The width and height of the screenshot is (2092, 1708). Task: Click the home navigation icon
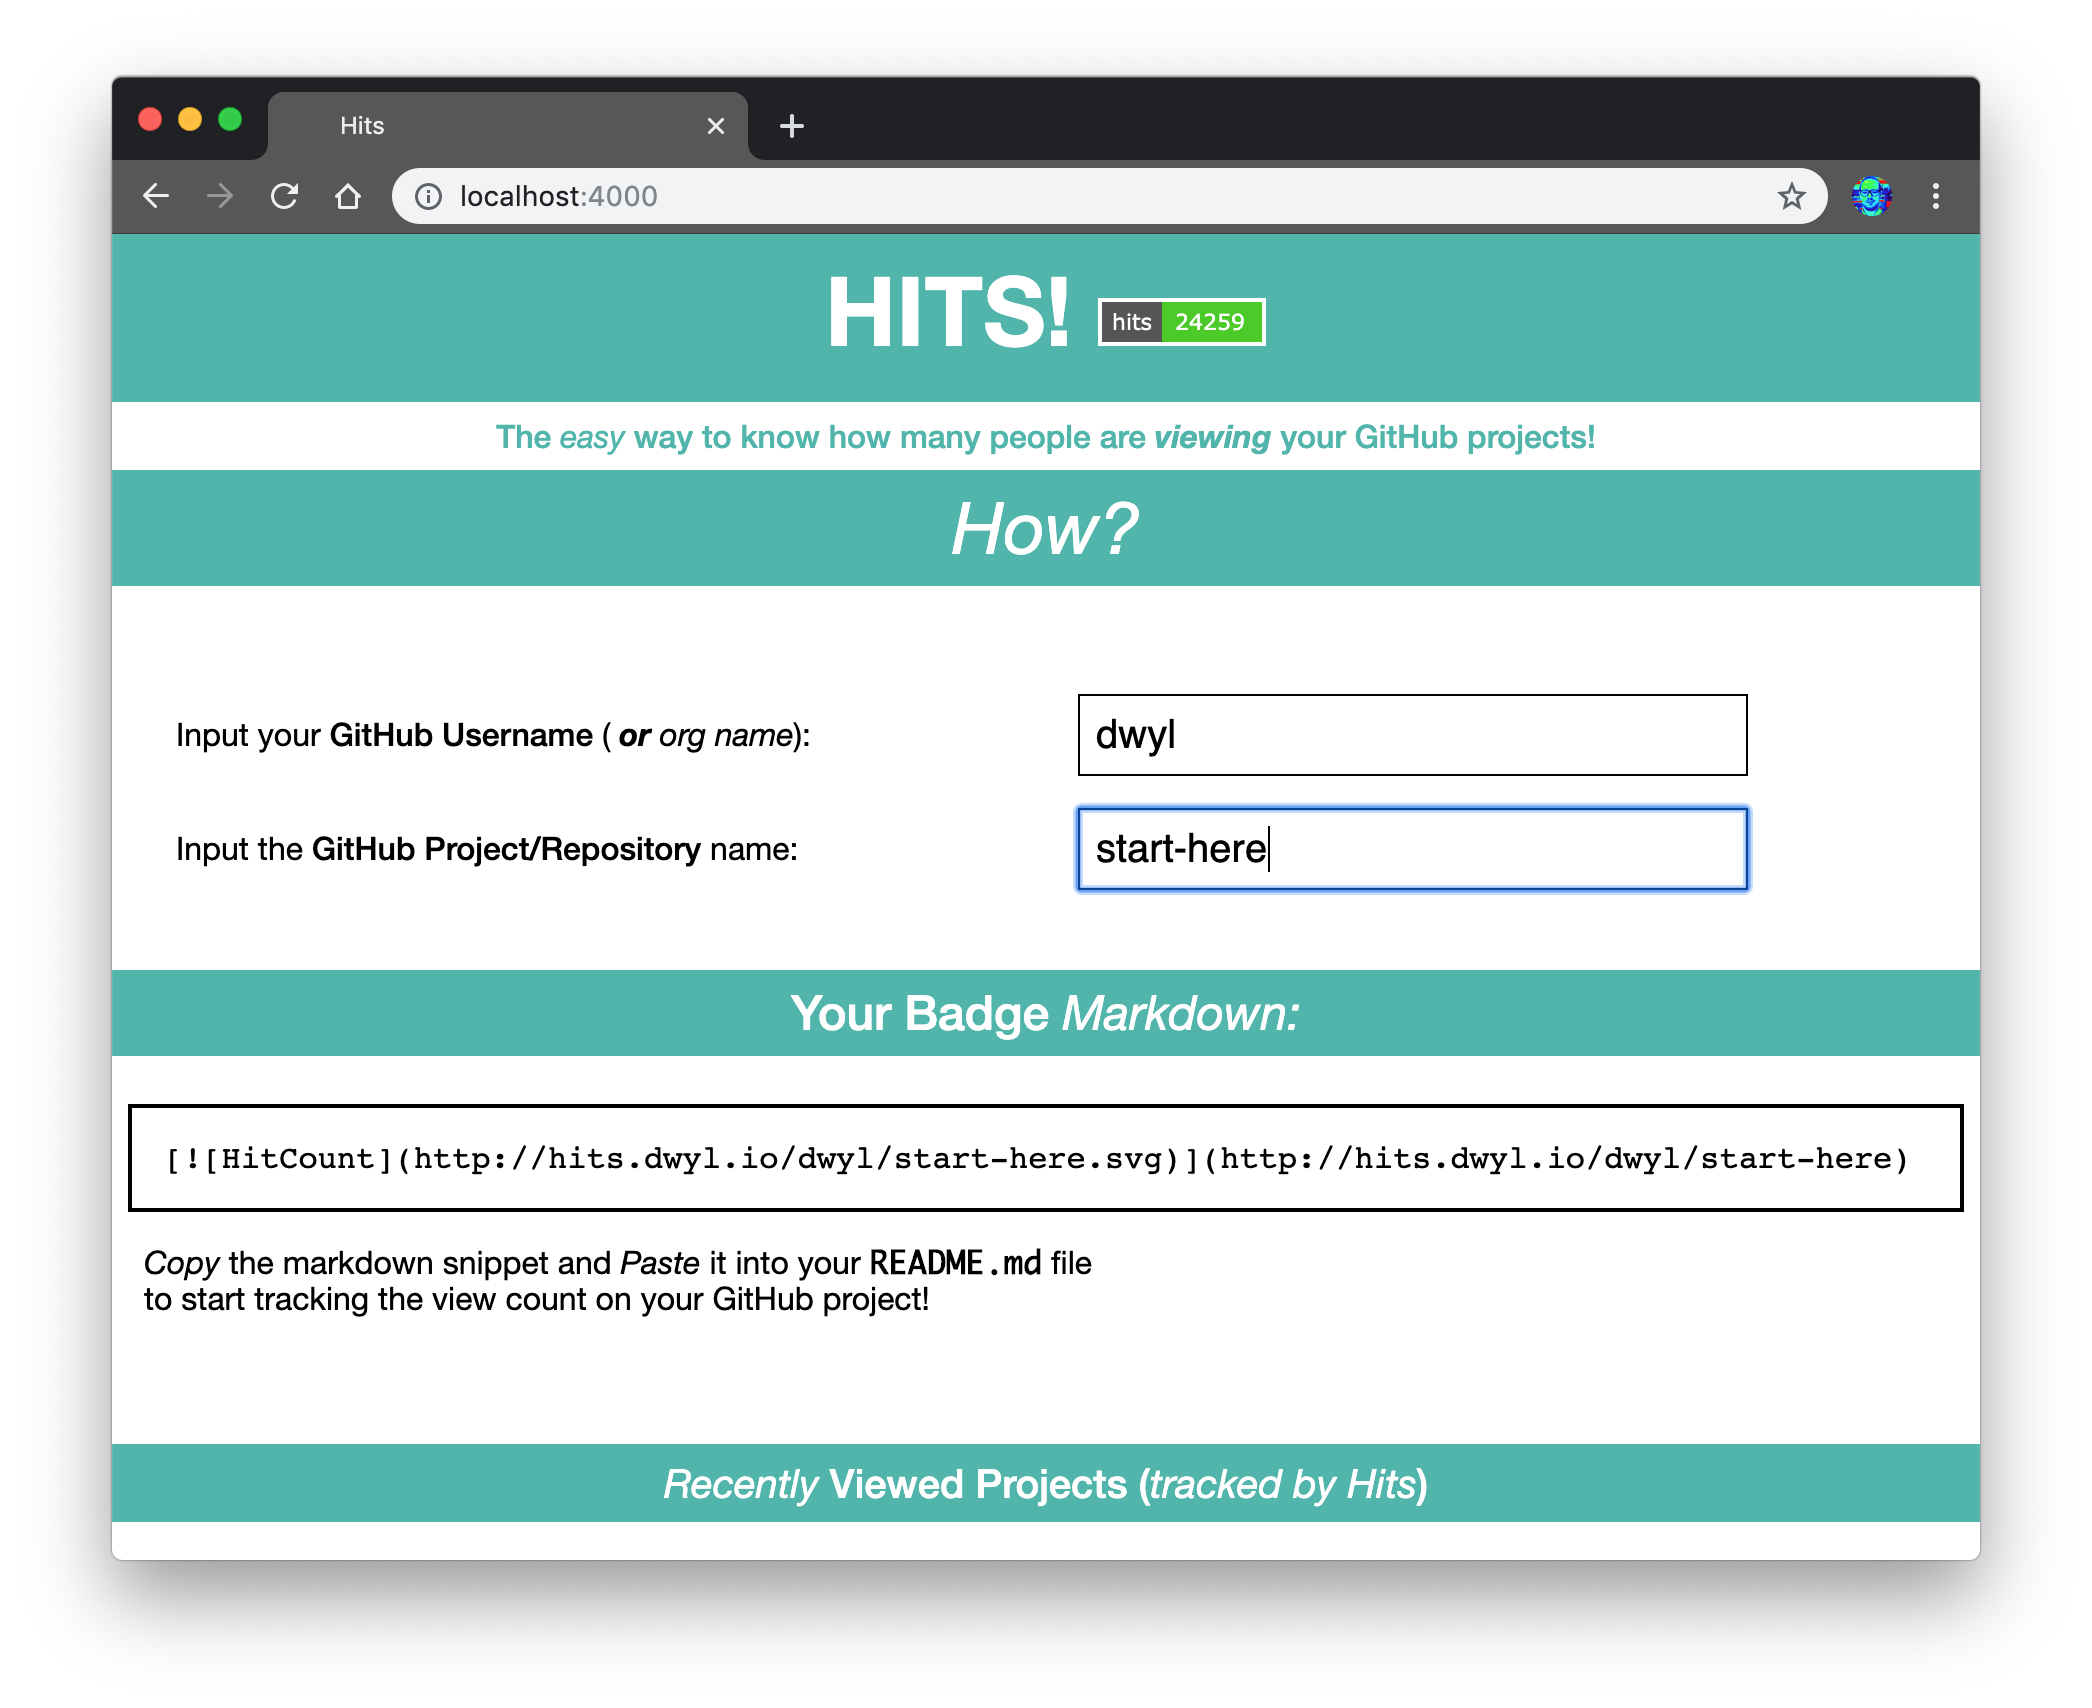pos(349,195)
